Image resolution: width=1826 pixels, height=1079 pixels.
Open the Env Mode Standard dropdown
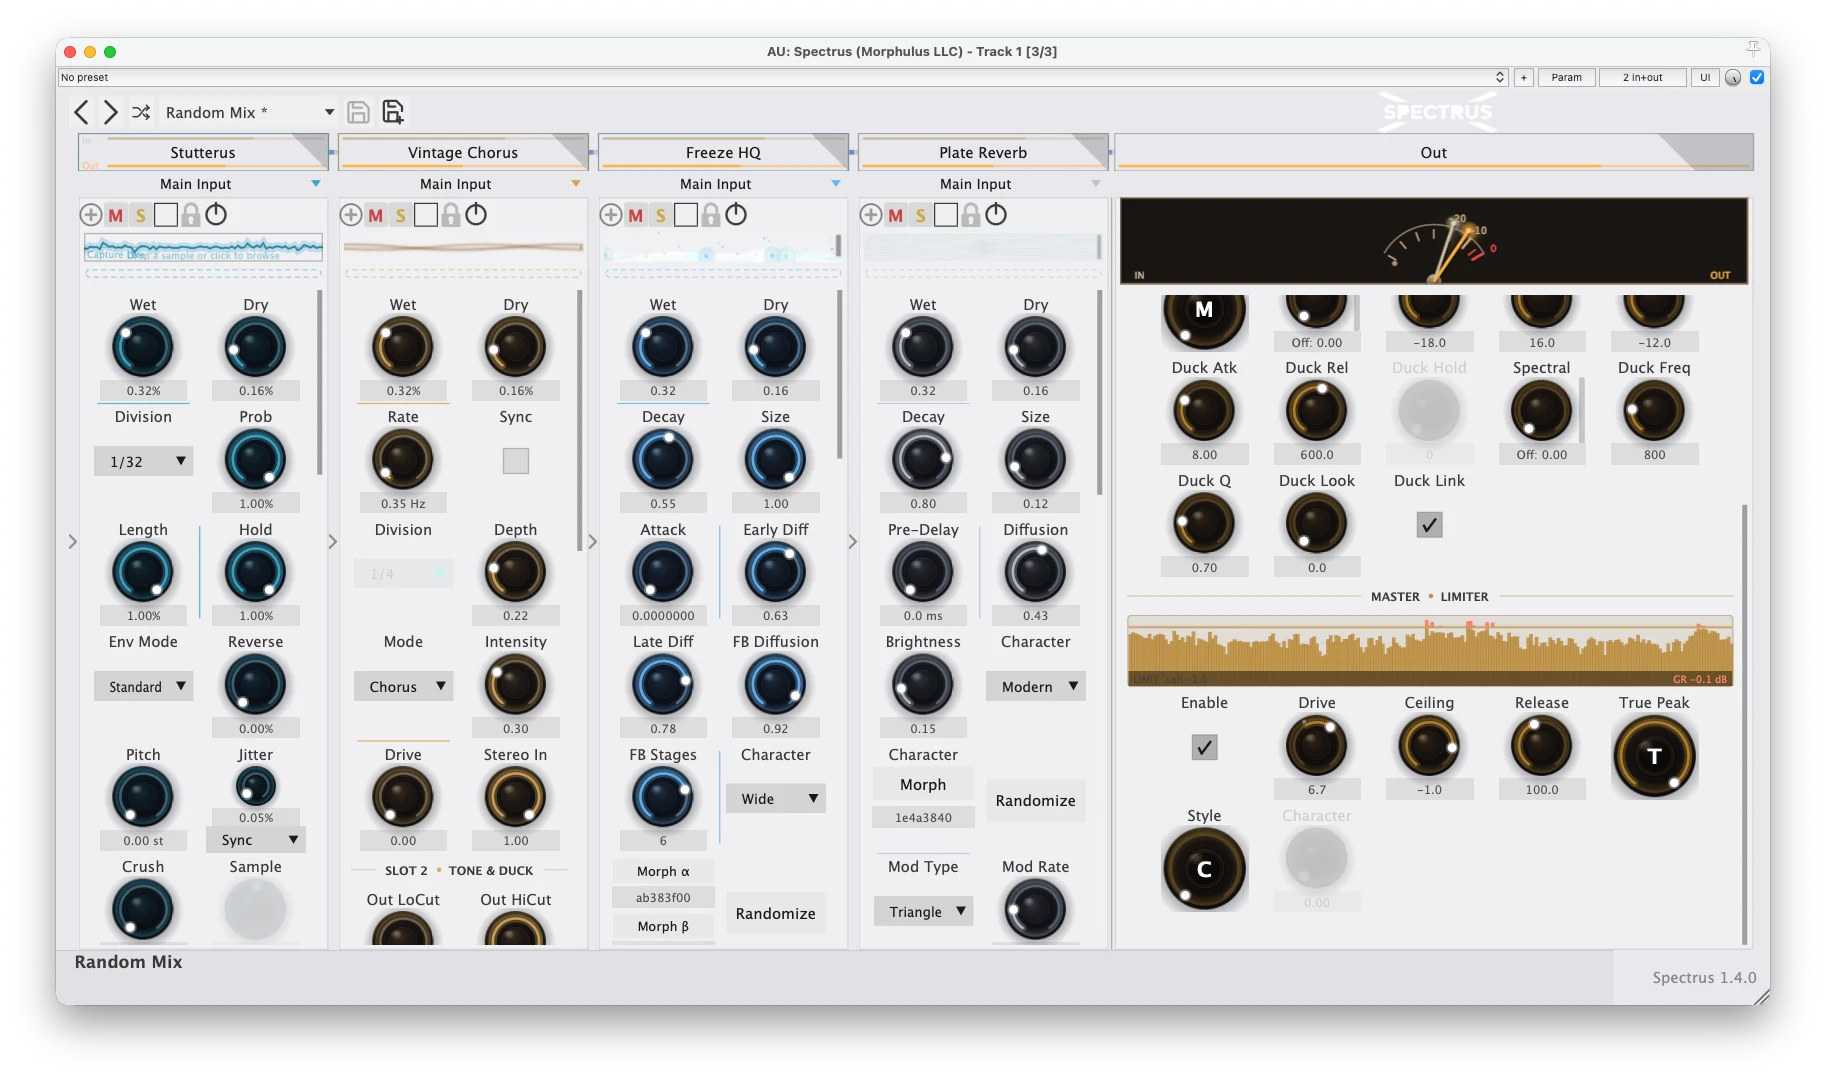[x=144, y=687]
